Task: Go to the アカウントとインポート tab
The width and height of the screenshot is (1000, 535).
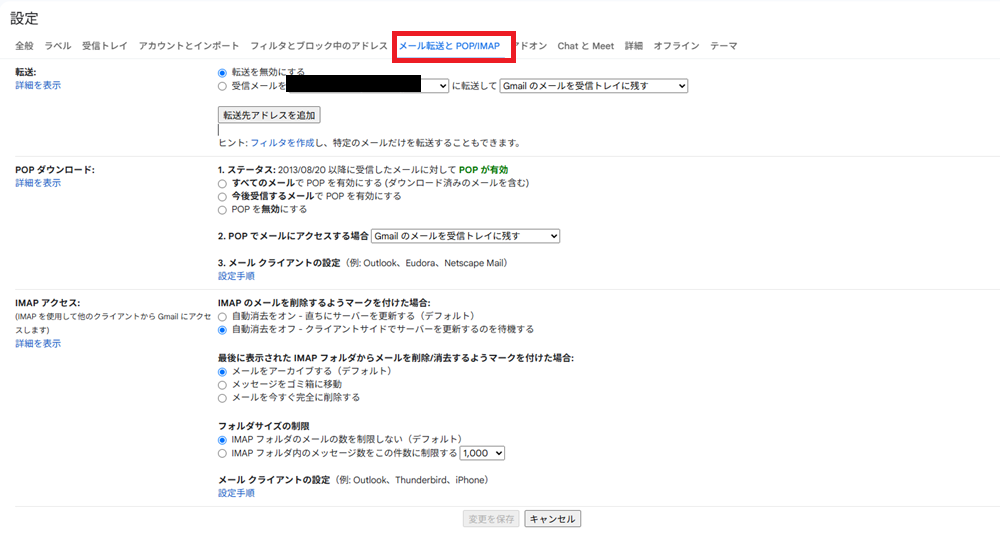Action: pyautogui.click(x=189, y=46)
